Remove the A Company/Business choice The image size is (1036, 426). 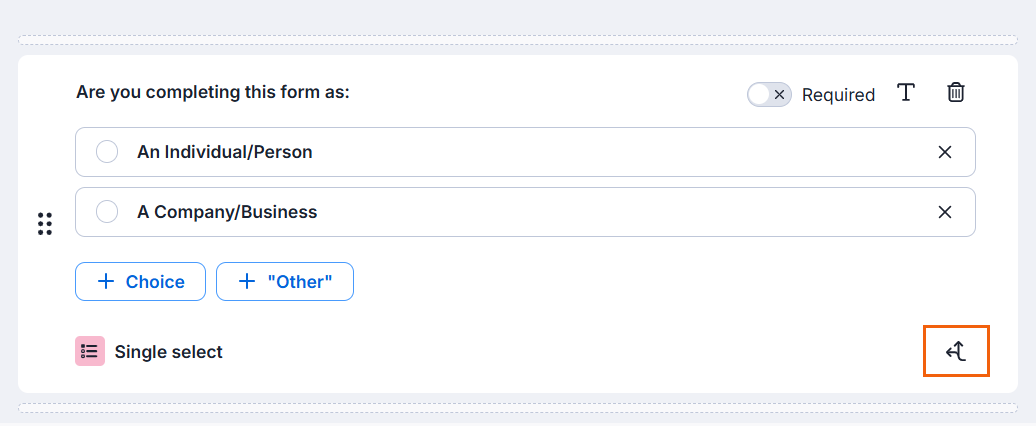point(945,212)
